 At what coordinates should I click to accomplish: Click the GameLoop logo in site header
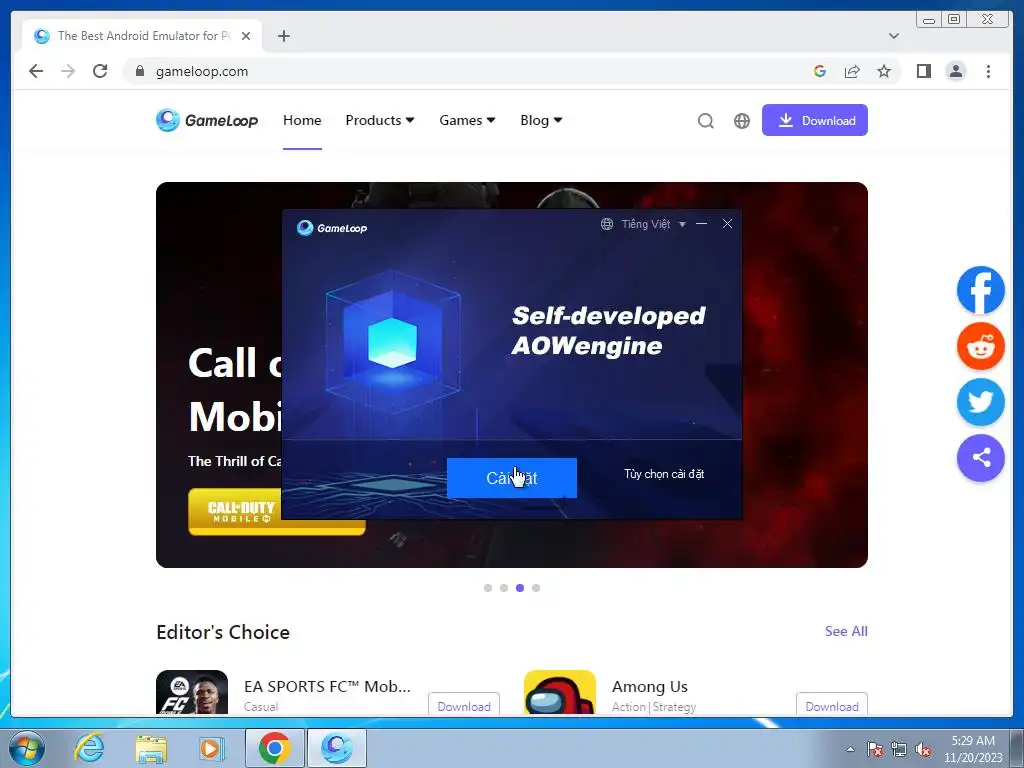pos(207,120)
